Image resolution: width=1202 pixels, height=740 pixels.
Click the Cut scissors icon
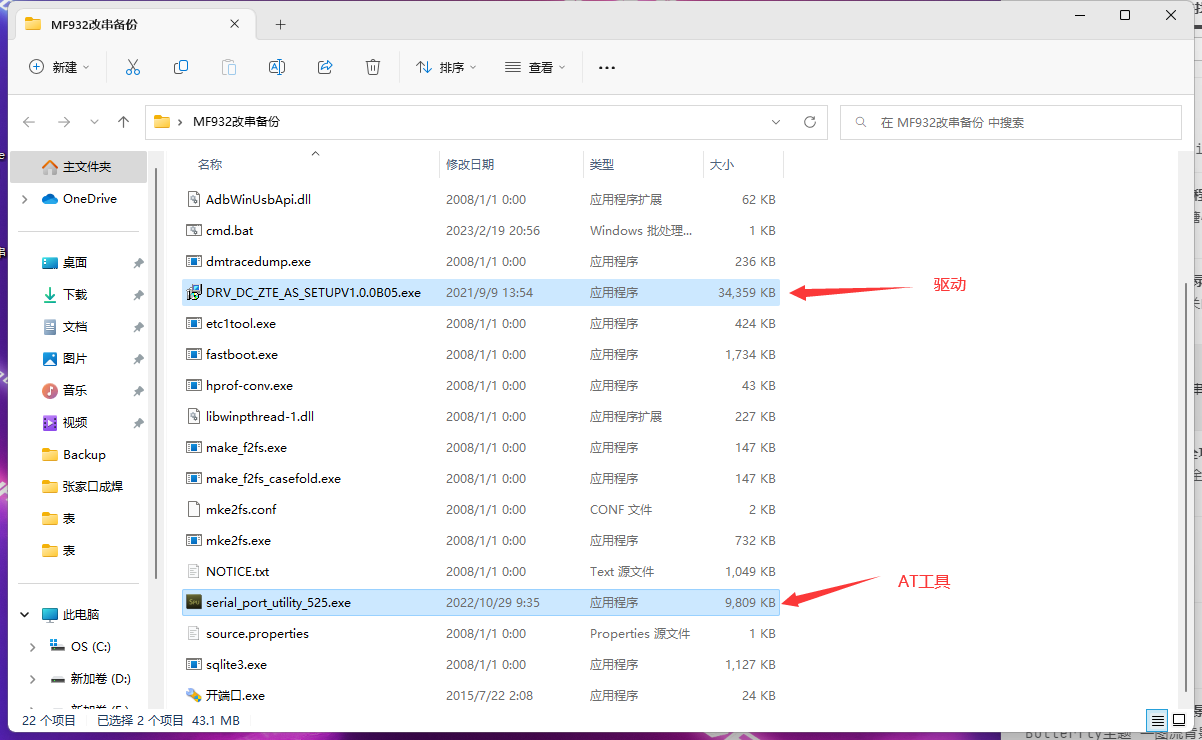(x=133, y=67)
